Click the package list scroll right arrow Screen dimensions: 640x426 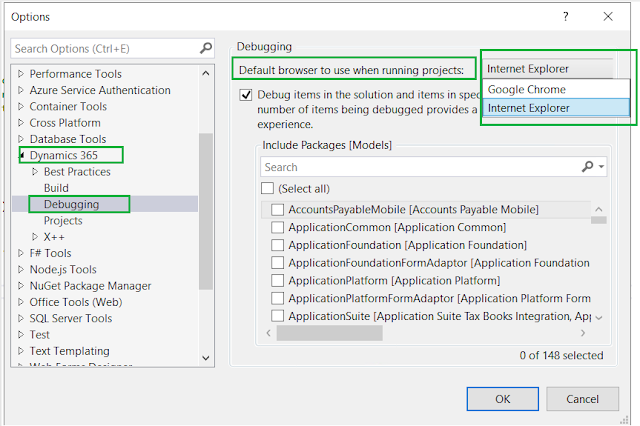583,333
